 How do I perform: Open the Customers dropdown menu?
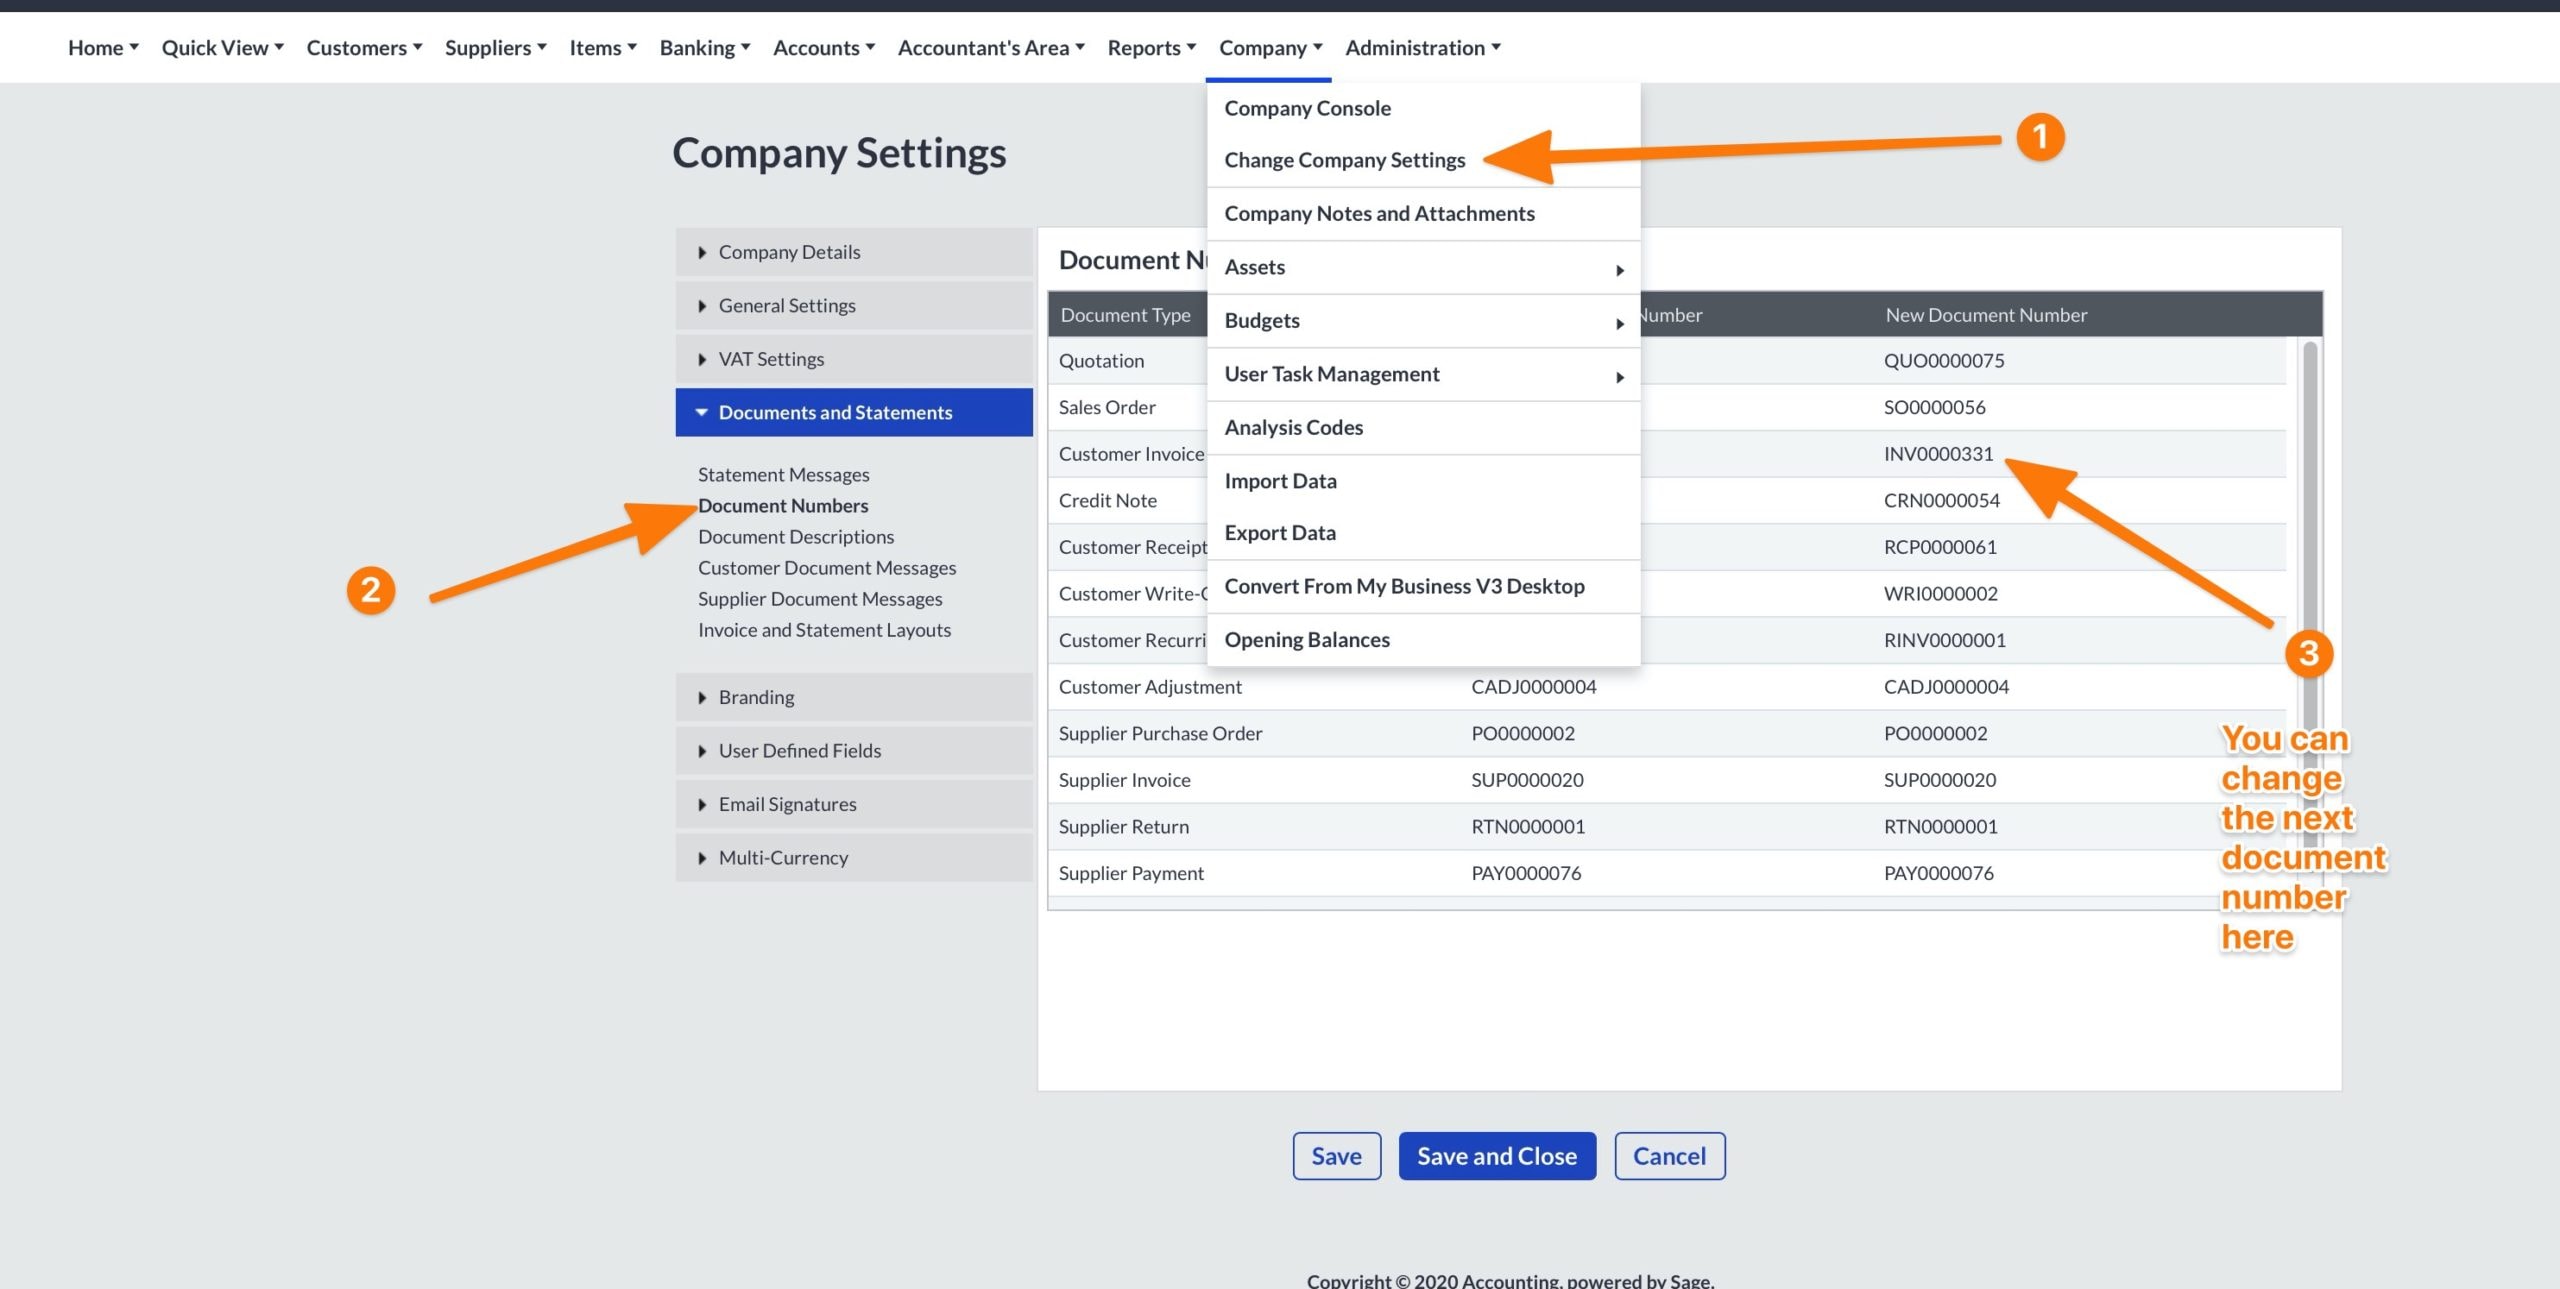pos(364,47)
